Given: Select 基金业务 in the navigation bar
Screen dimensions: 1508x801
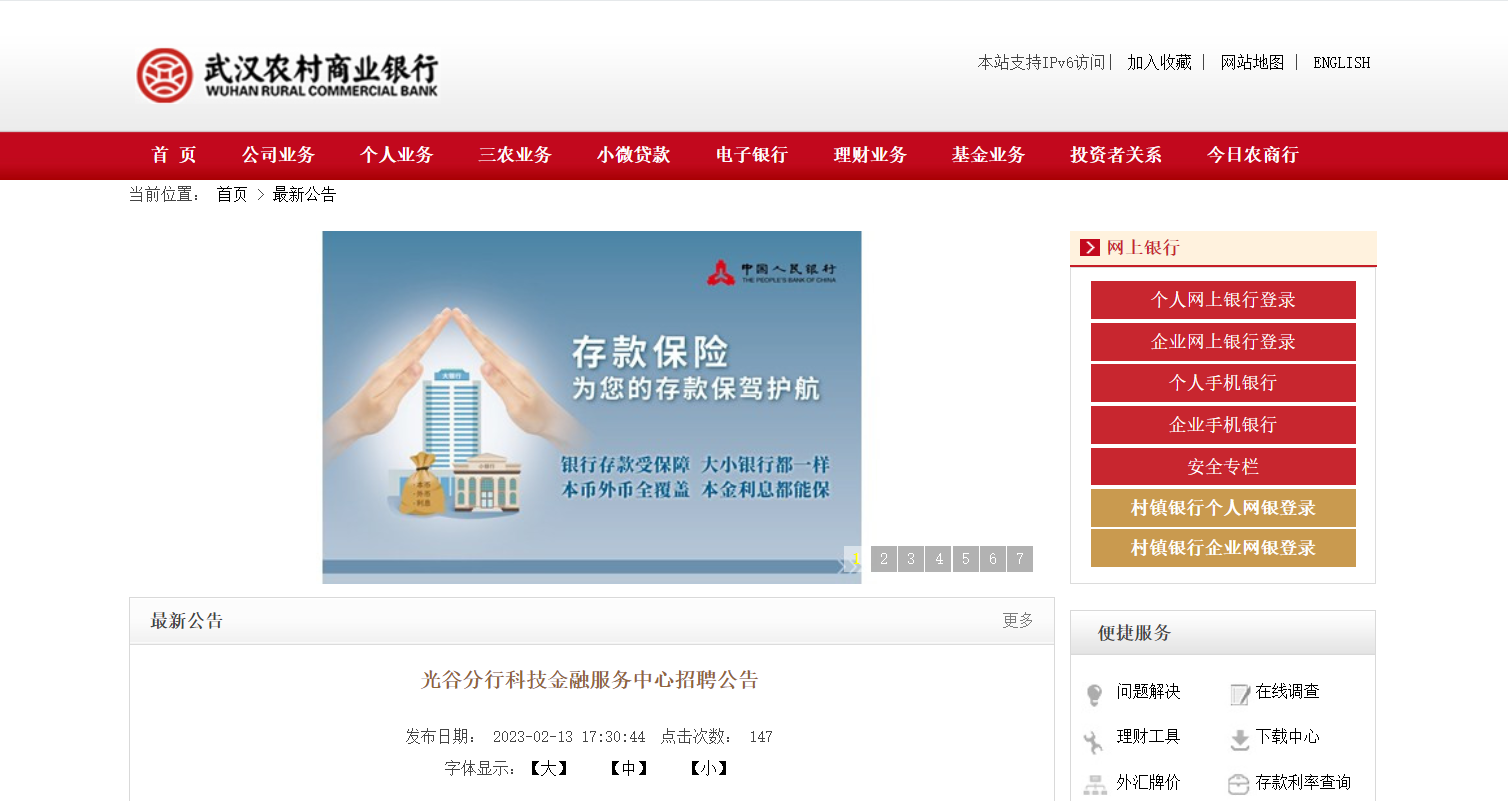Looking at the screenshot, I should click(989, 155).
